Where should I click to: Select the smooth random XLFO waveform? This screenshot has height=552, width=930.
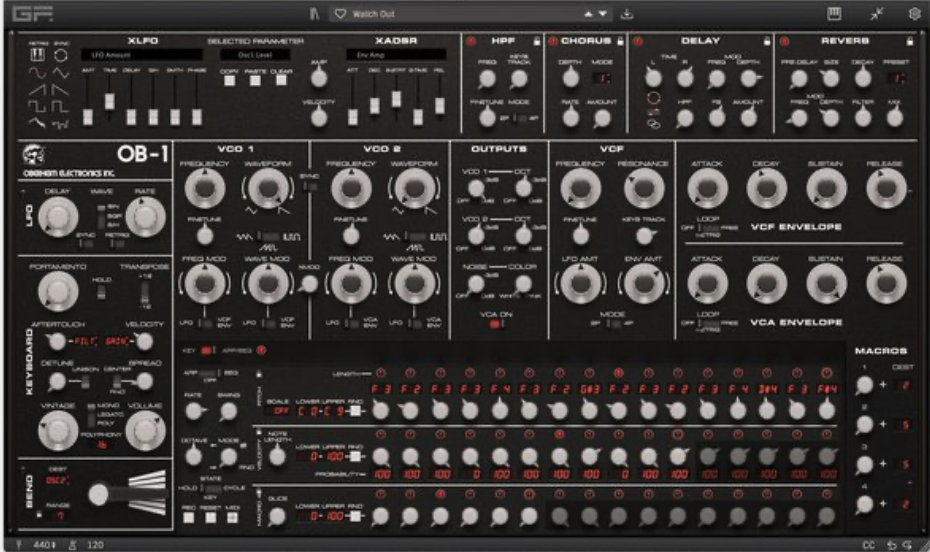coord(37,123)
